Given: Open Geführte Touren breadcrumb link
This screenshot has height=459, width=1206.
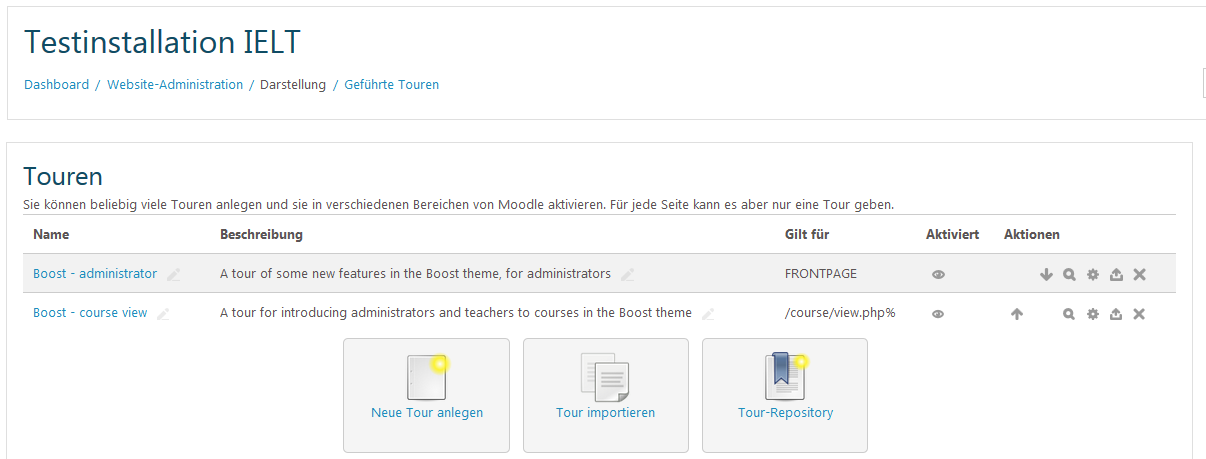Looking at the screenshot, I should [x=391, y=85].
